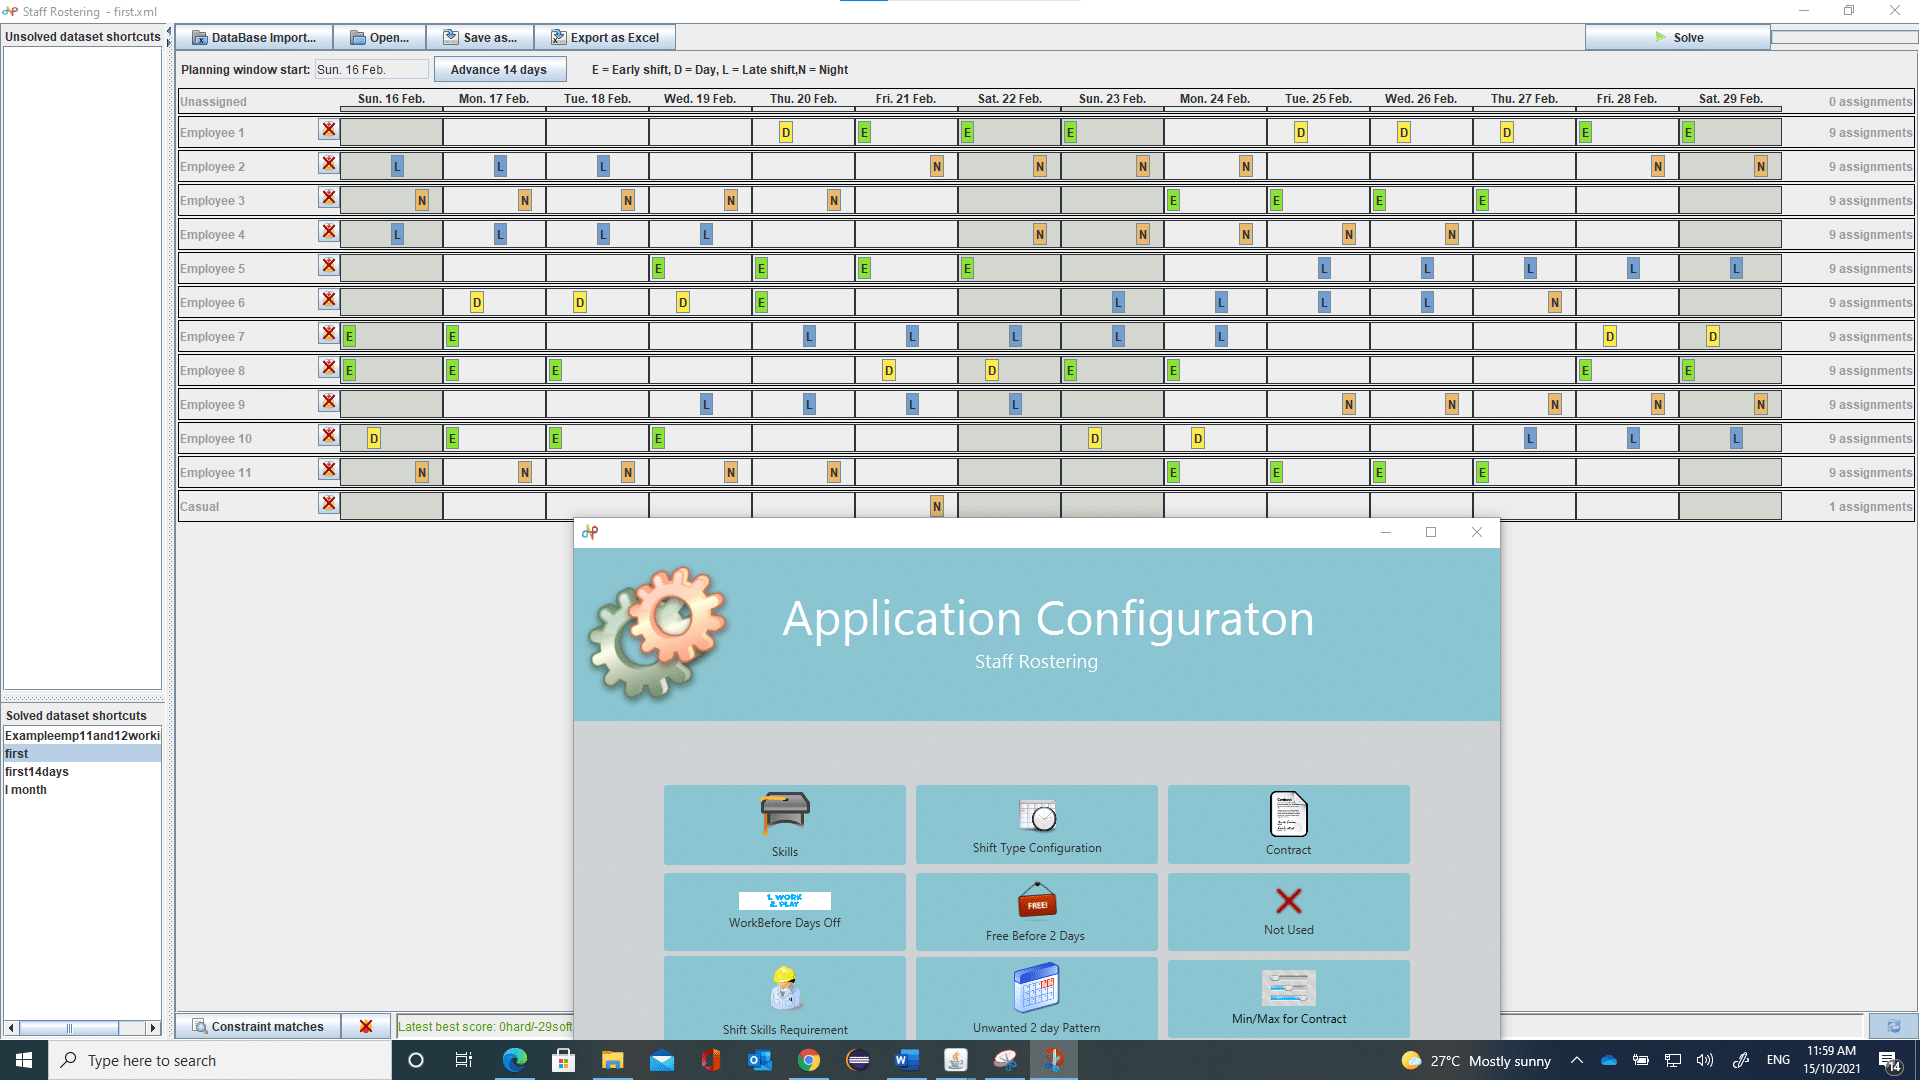Open the Contract configuration tile
This screenshot has height=1080, width=1920.
pyautogui.click(x=1288, y=824)
